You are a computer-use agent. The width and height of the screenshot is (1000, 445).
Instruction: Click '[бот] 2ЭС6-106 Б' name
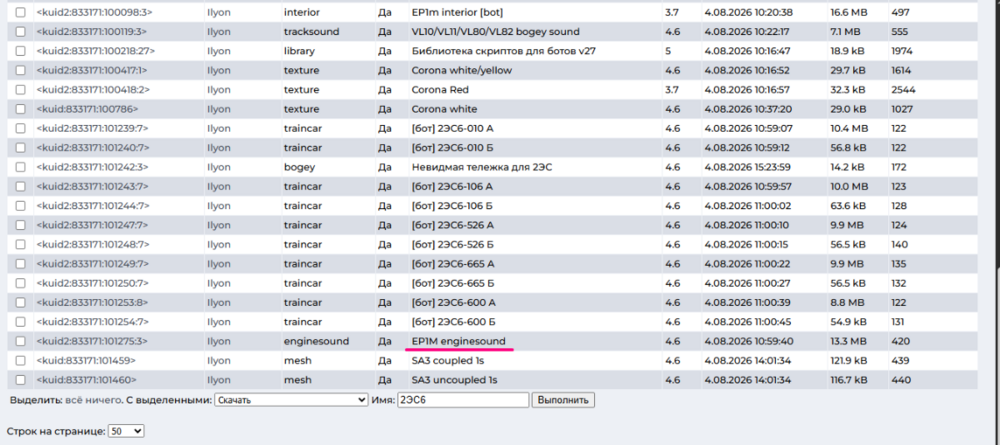click(453, 206)
